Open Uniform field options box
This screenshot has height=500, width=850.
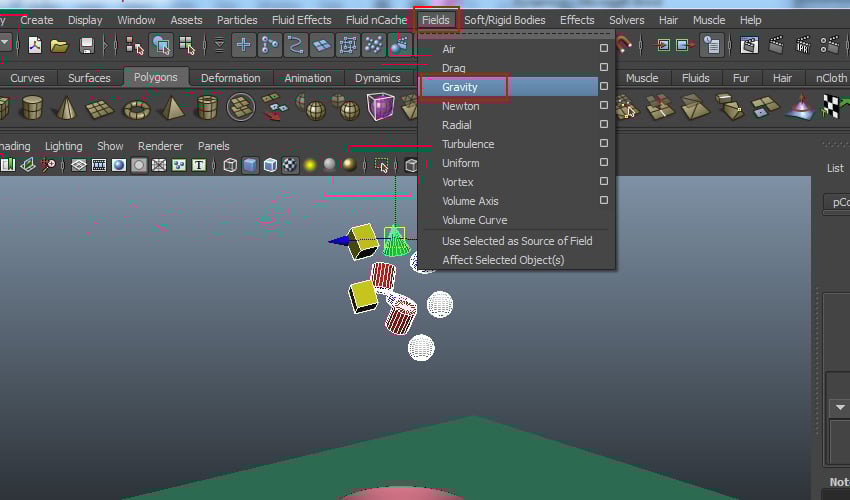click(x=603, y=162)
